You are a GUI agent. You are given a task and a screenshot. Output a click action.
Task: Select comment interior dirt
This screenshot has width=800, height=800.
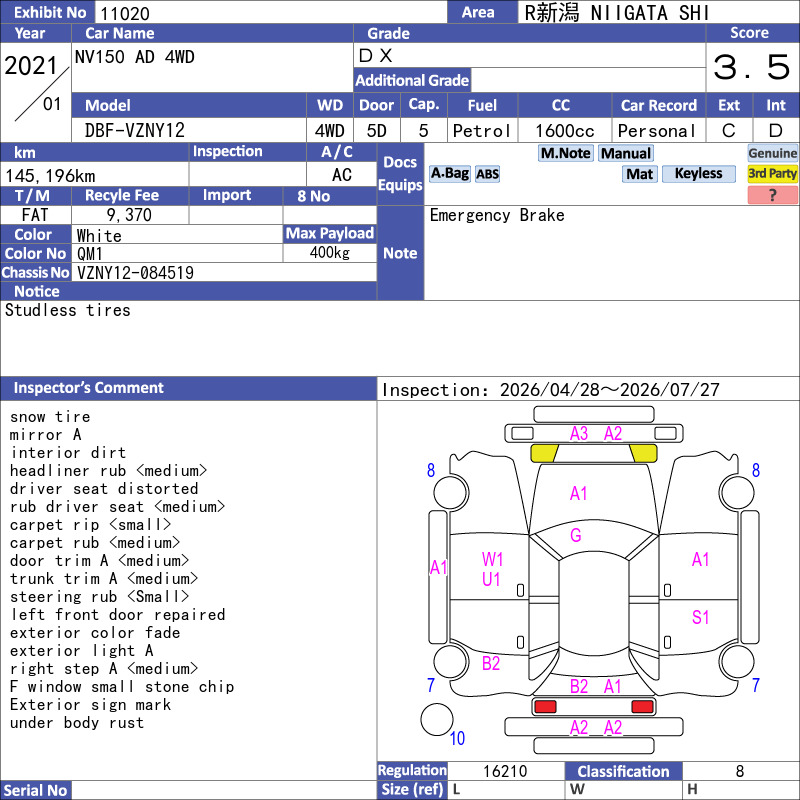point(68,453)
